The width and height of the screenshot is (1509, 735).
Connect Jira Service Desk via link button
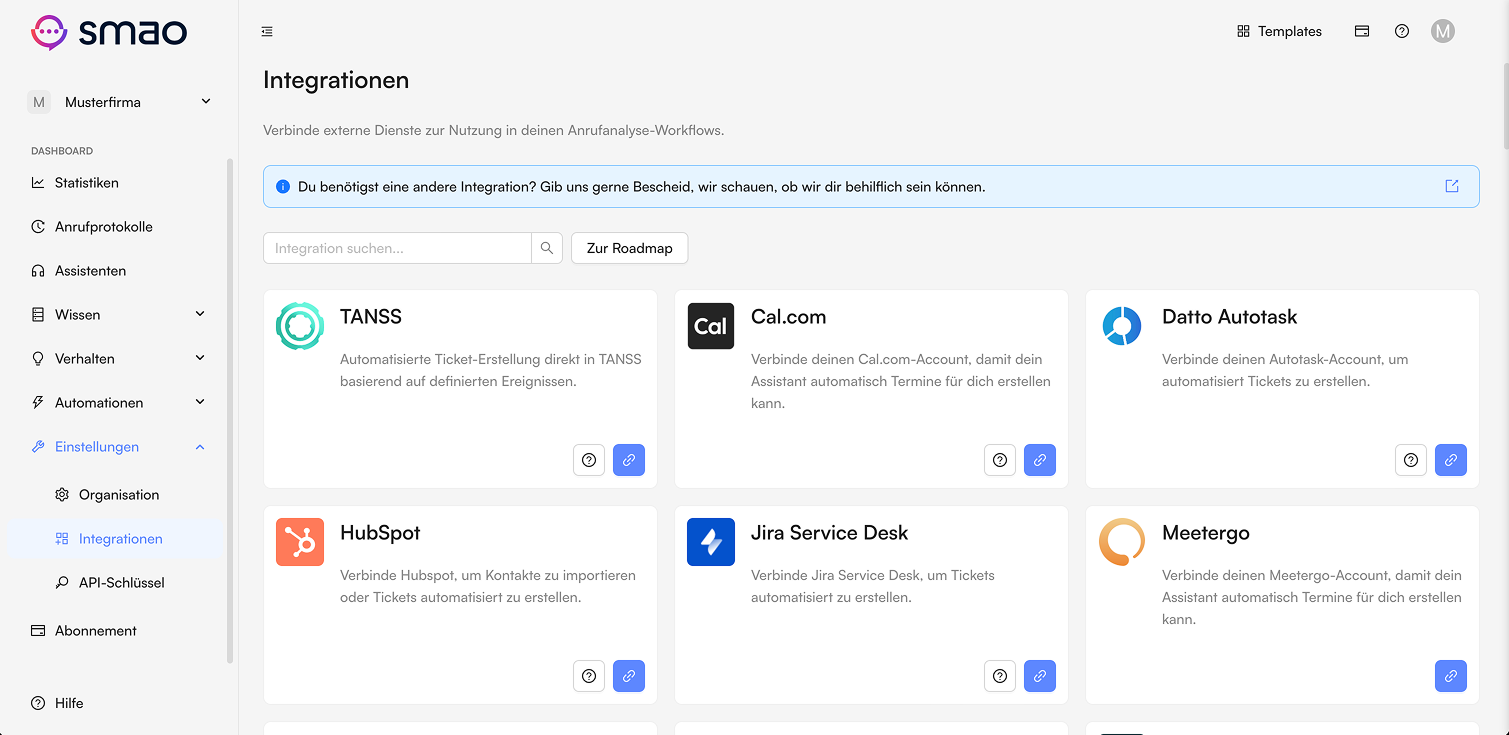pyautogui.click(x=1040, y=676)
